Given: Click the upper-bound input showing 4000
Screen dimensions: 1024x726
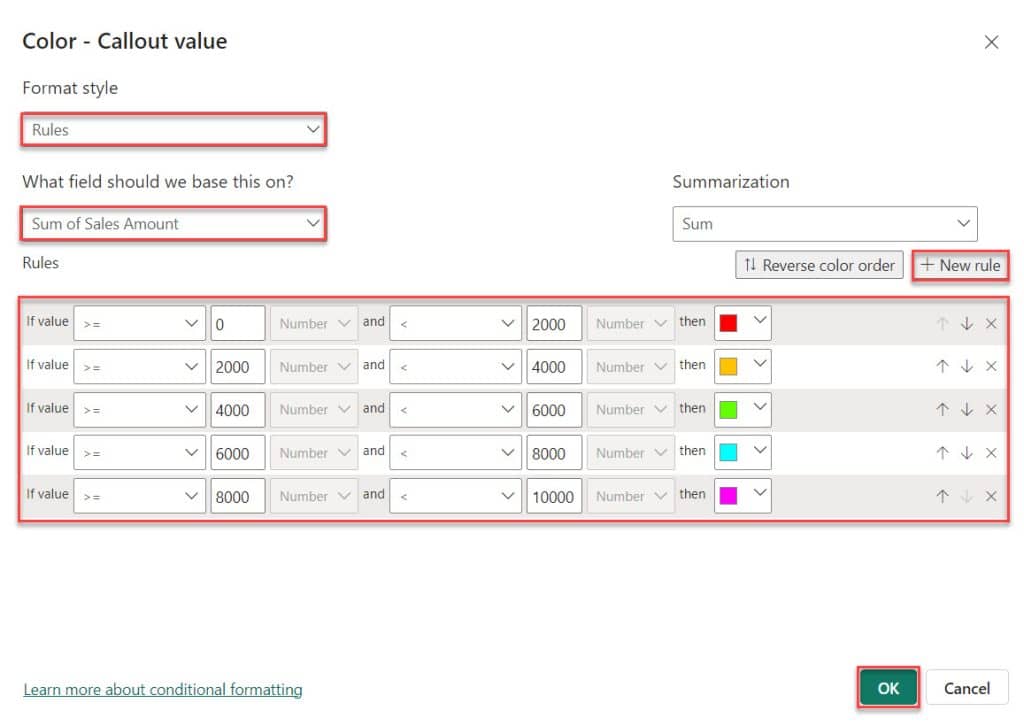Looking at the screenshot, I should [x=554, y=366].
